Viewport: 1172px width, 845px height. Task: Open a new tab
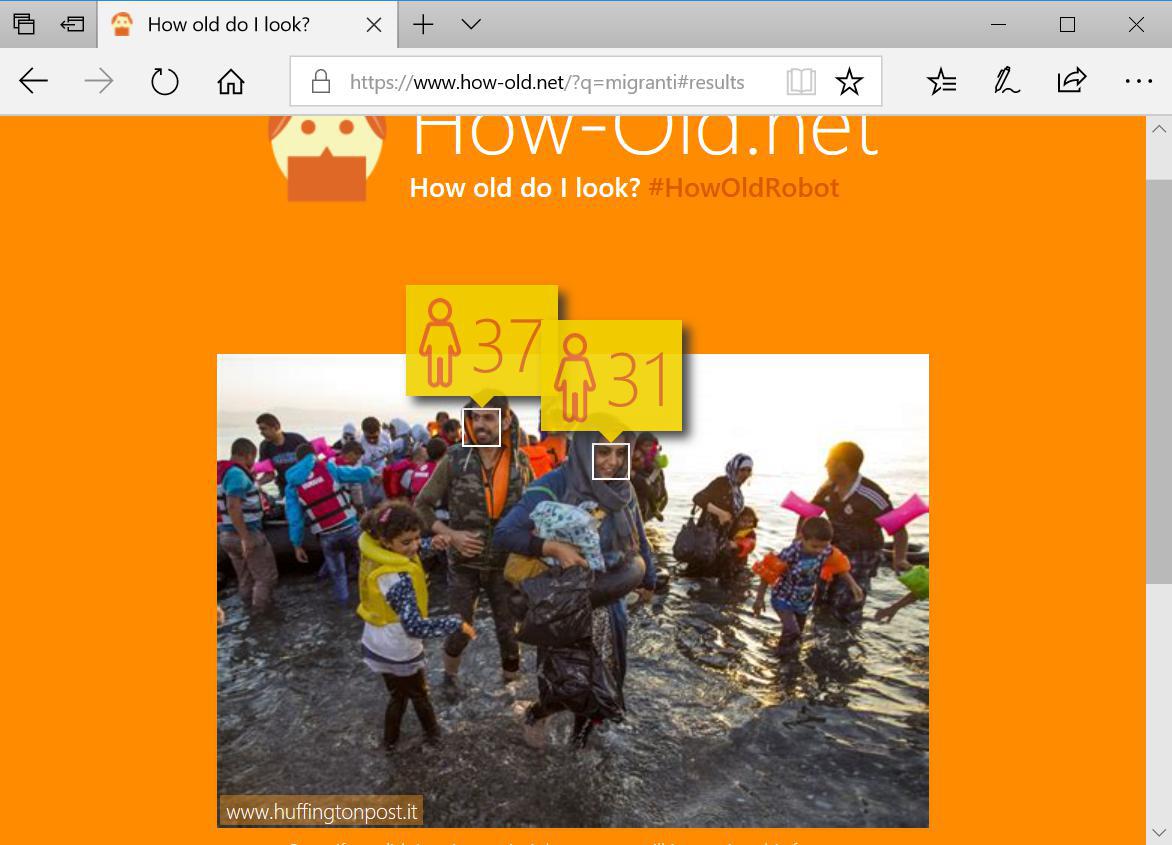[423, 24]
